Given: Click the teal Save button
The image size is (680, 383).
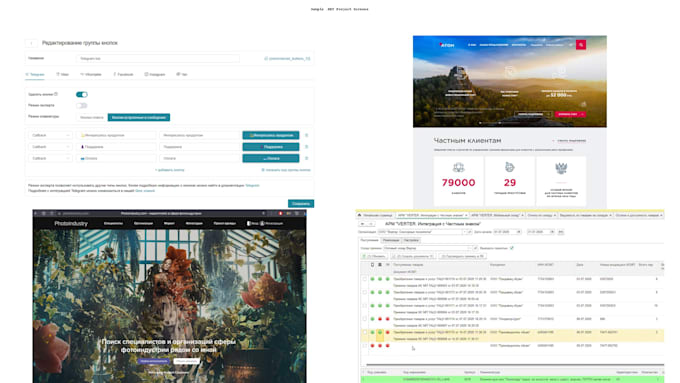Looking at the screenshot, I should click(x=301, y=203).
